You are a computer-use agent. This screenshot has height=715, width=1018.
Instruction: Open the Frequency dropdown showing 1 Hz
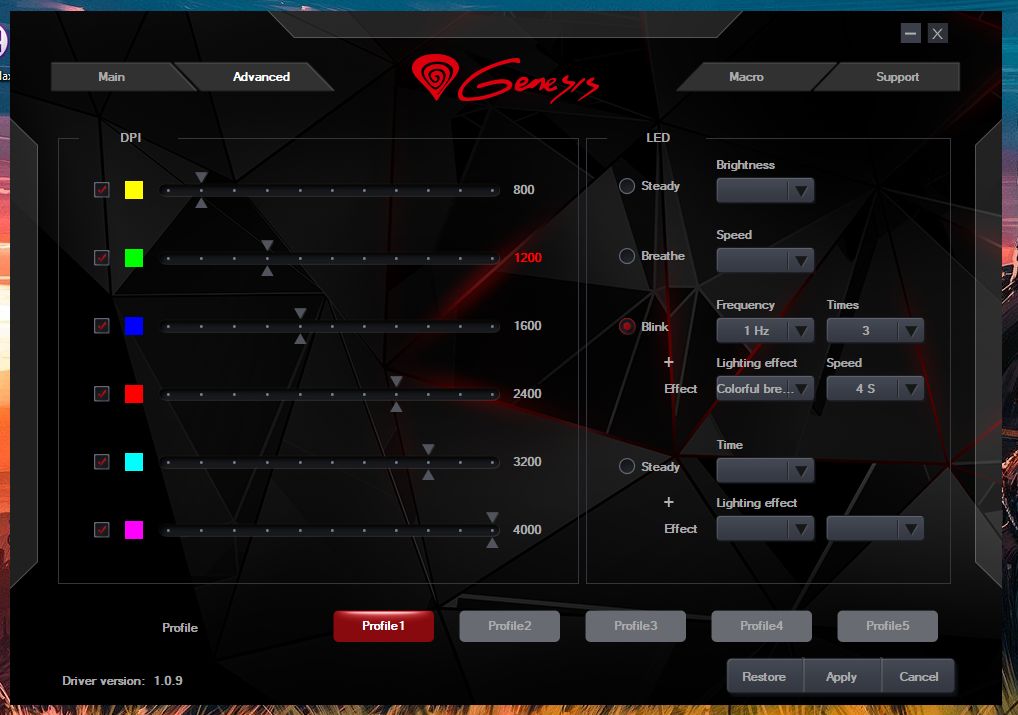[x=765, y=331]
